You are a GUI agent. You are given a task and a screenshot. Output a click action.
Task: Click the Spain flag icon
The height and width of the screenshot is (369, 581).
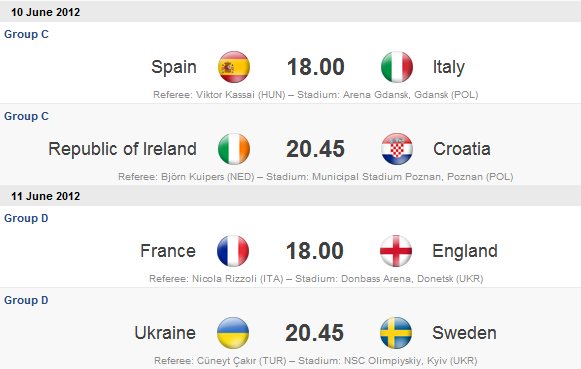point(234,67)
